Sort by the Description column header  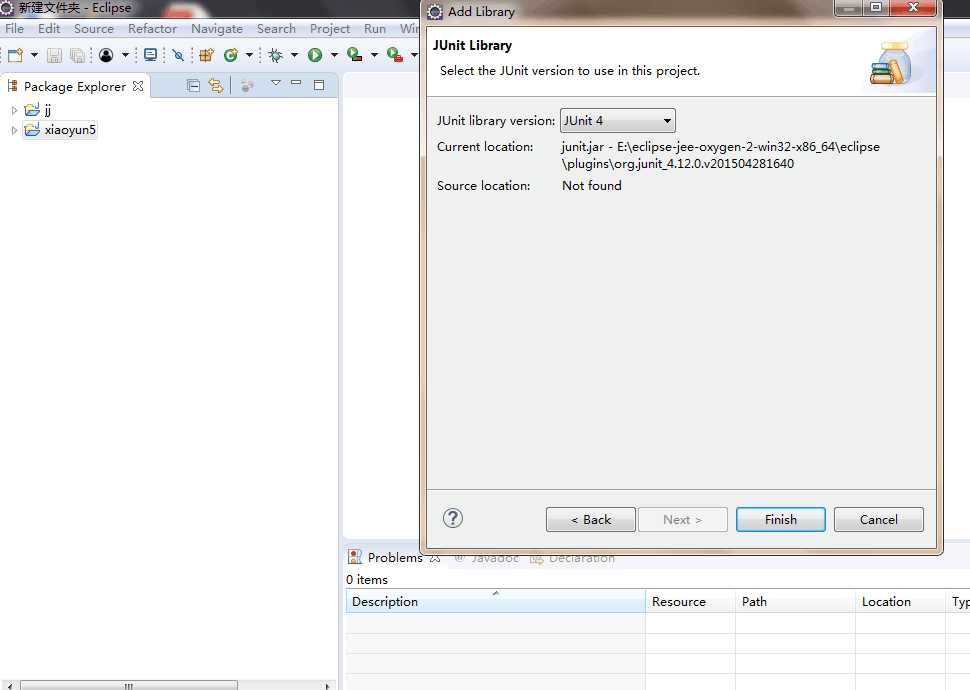[495, 602]
